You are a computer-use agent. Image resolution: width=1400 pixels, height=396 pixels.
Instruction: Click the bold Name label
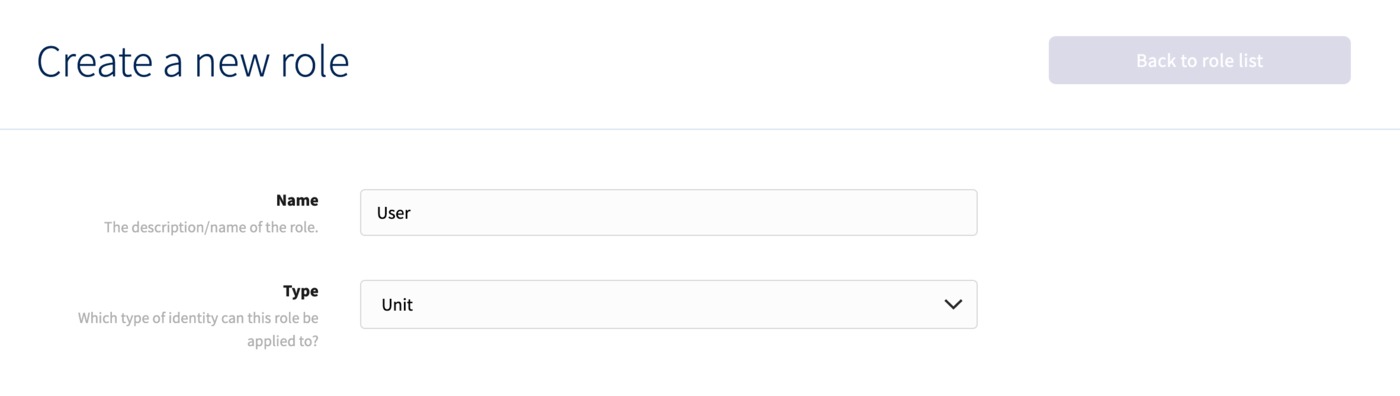tap(297, 200)
